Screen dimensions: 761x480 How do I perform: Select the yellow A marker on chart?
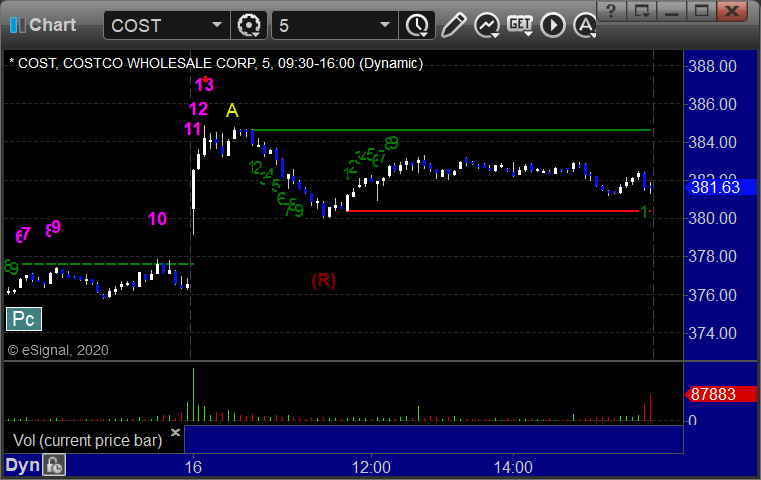(x=232, y=111)
